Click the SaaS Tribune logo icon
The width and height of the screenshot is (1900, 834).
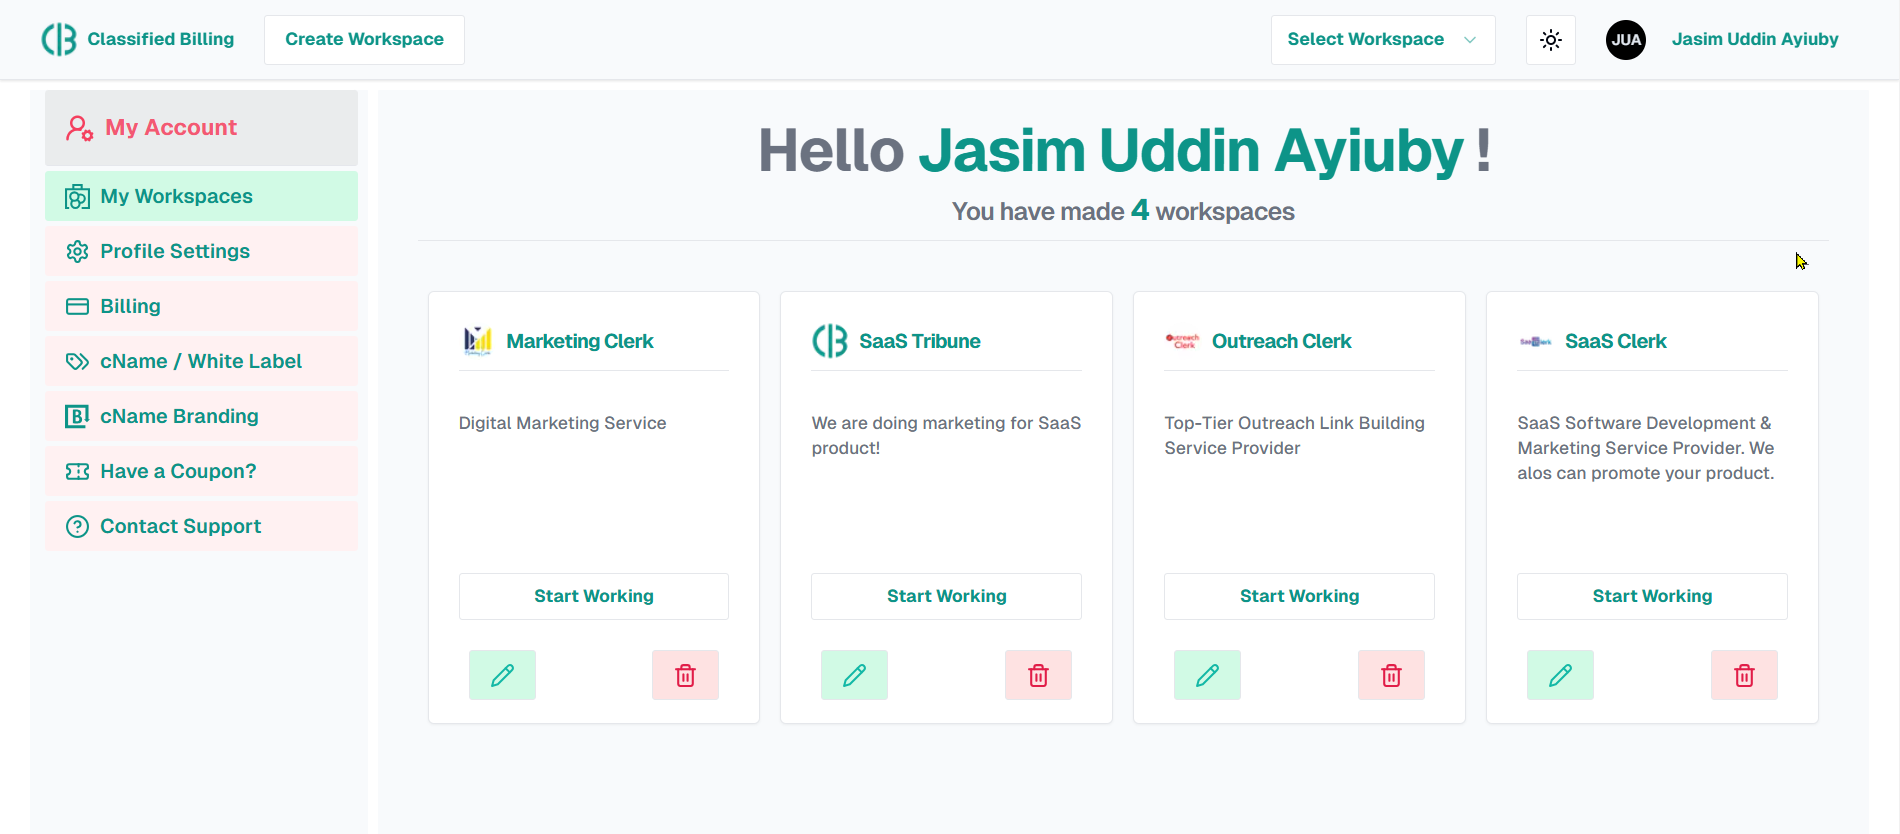[x=830, y=341]
